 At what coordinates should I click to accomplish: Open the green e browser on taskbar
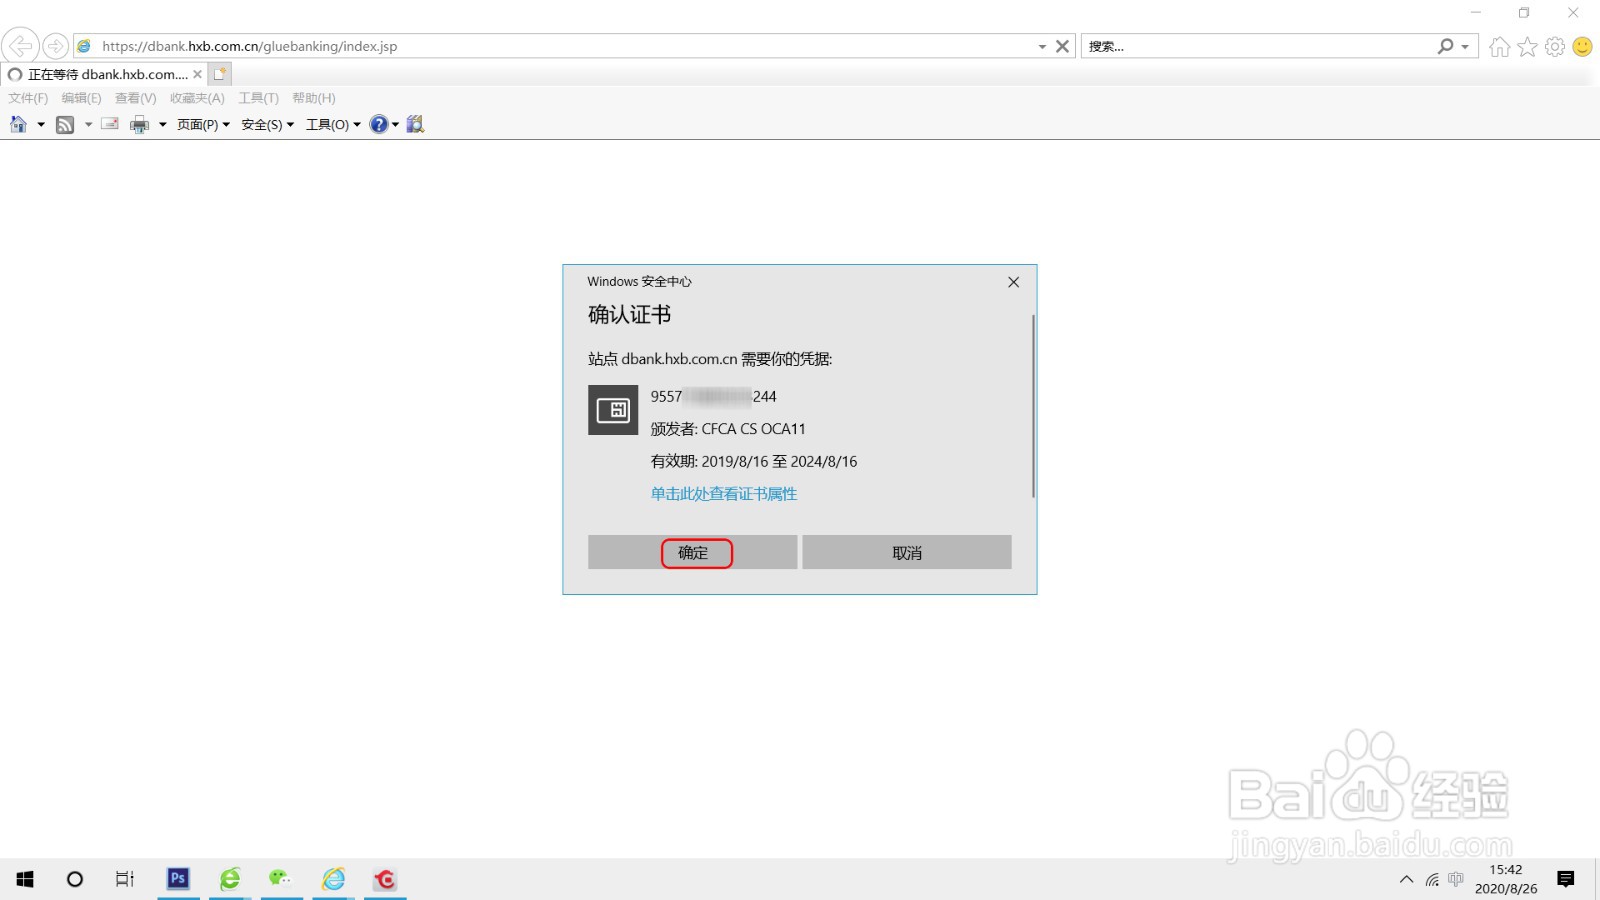tap(230, 879)
